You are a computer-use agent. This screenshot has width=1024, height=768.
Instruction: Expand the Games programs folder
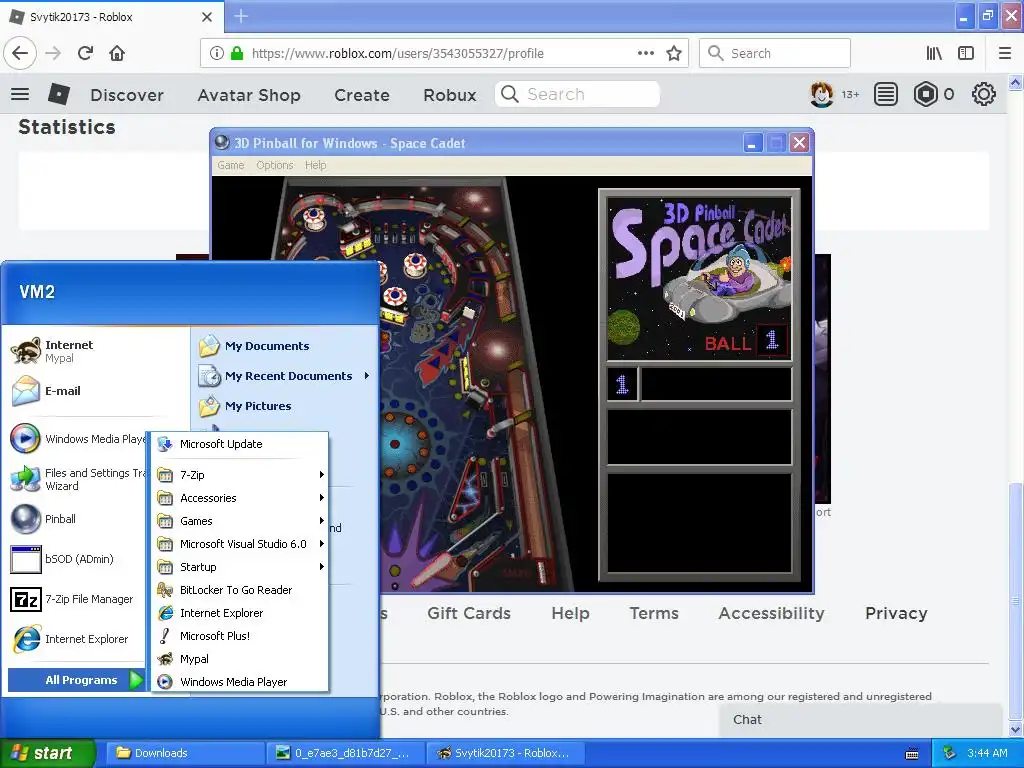pyautogui.click(x=240, y=520)
